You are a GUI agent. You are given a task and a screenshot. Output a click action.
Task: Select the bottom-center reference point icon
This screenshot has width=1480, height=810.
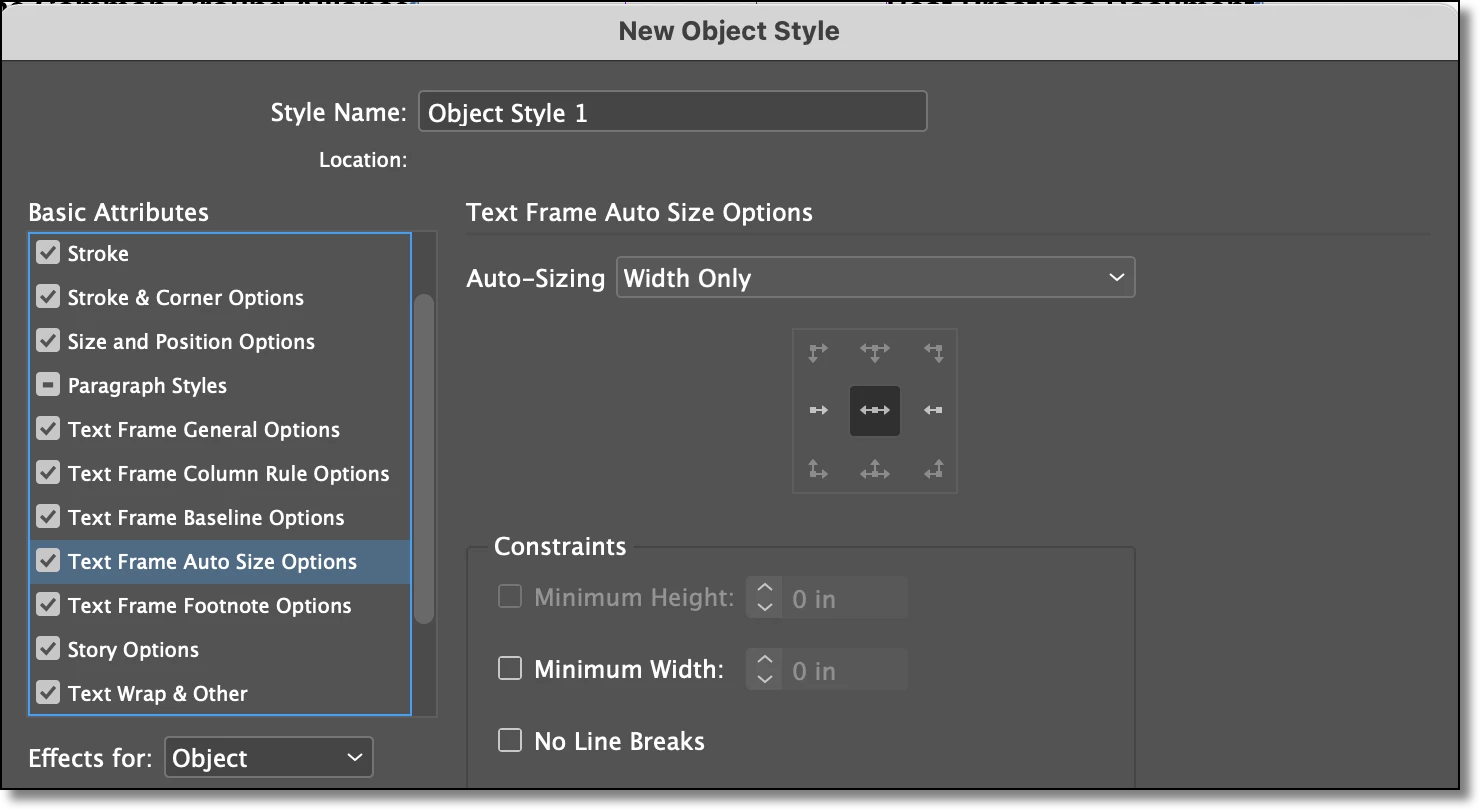point(875,468)
